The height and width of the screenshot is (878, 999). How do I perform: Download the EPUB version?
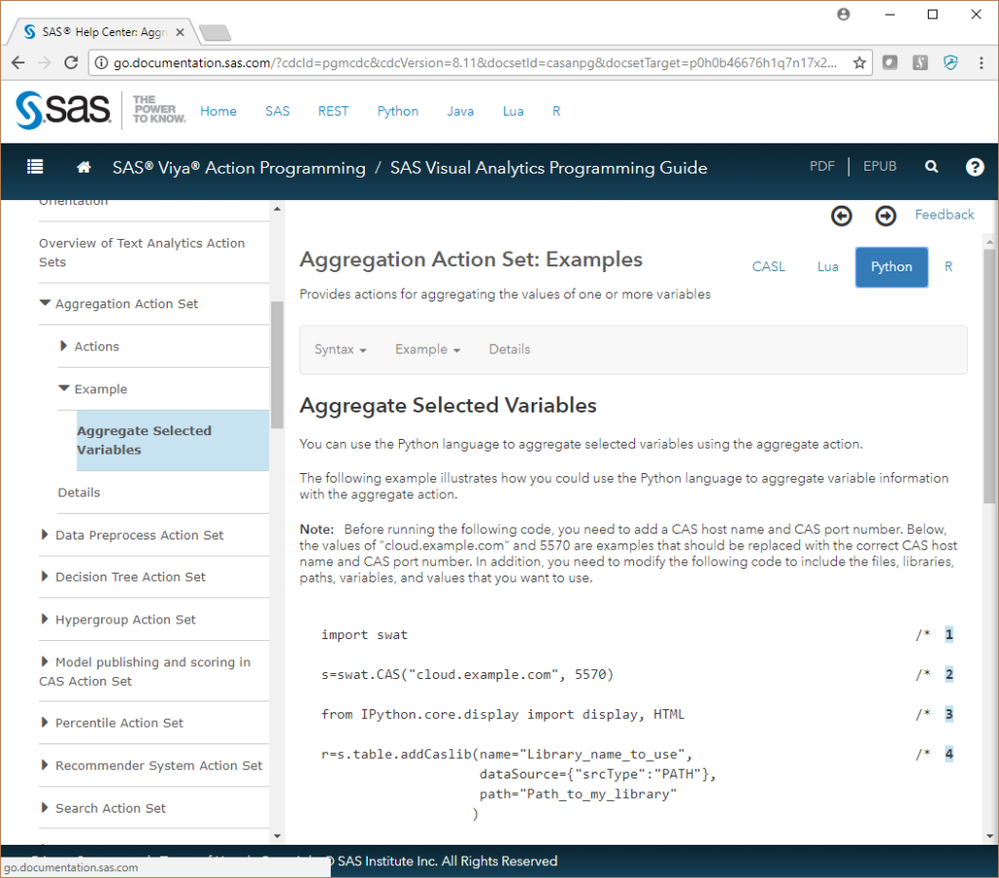coord(879,166)
